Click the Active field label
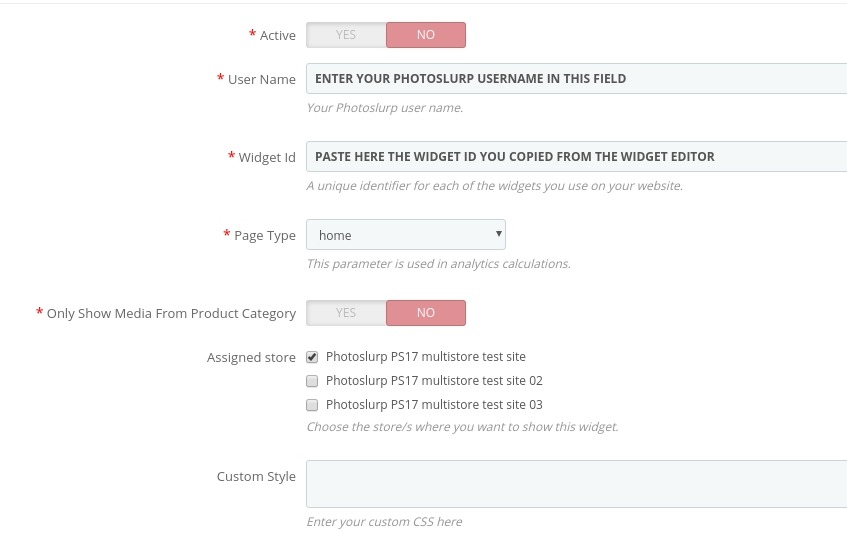 click(x=278, y=36)
